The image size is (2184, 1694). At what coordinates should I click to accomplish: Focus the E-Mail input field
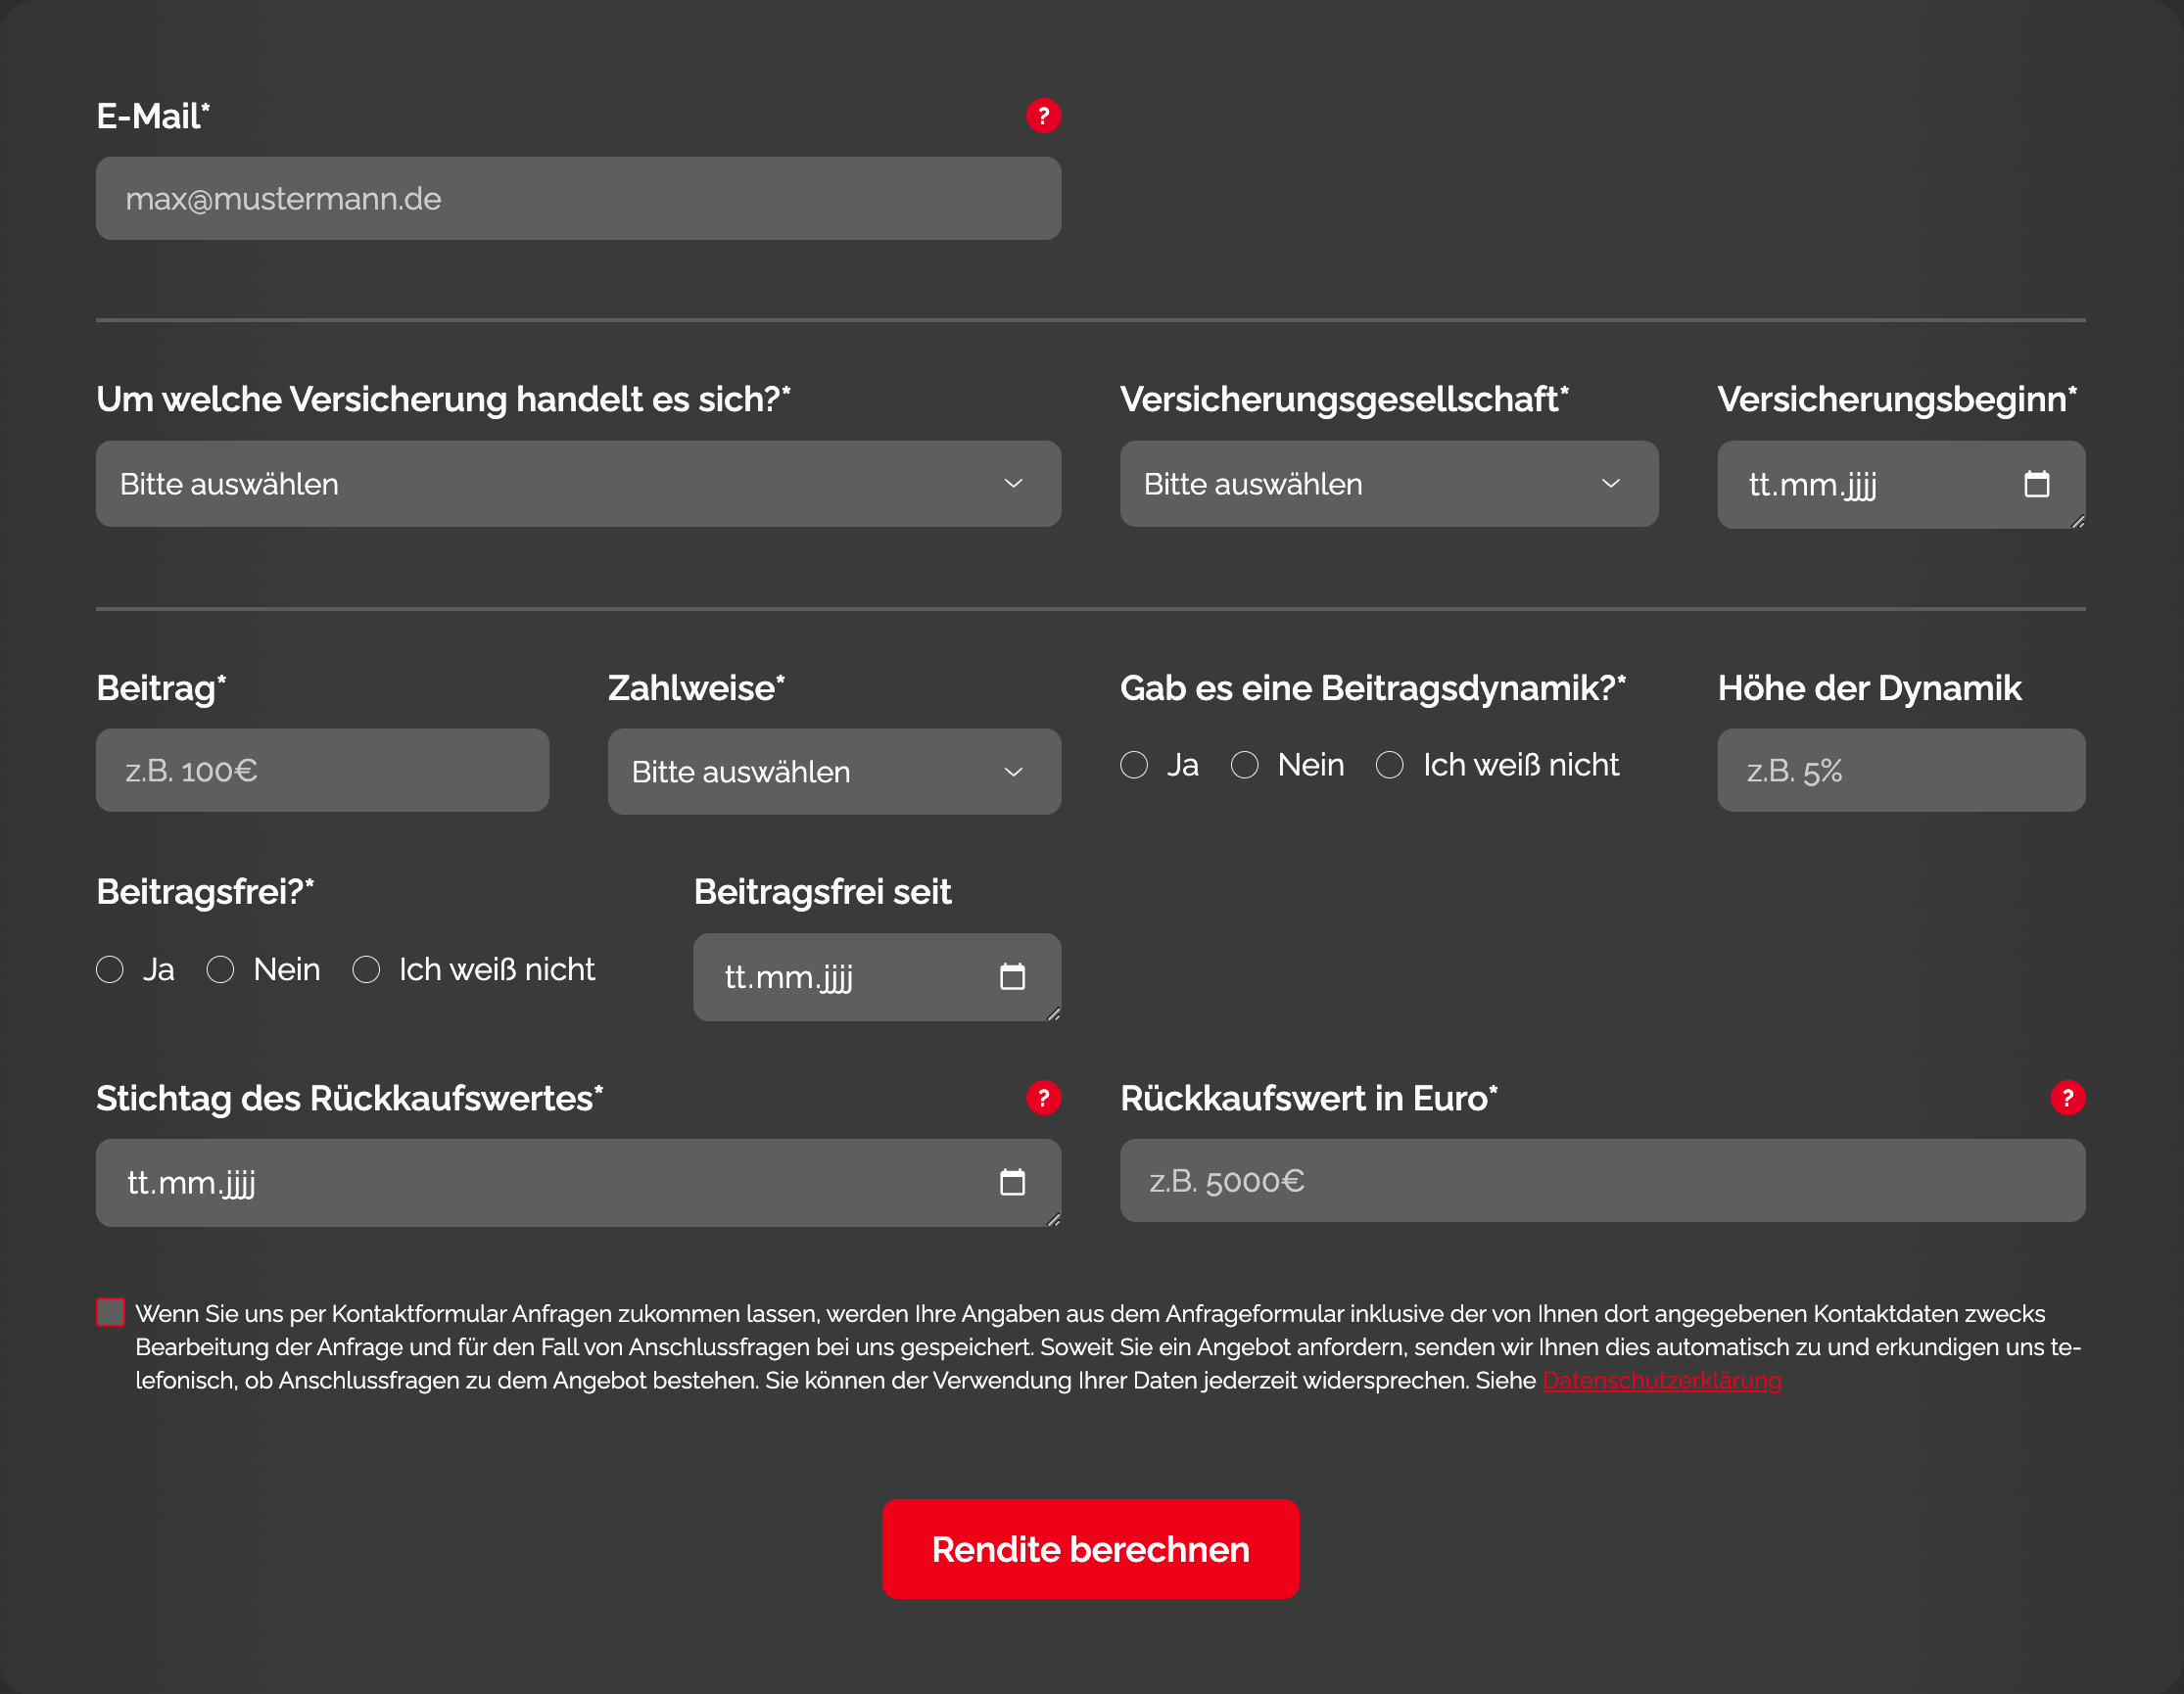pyautogui.click(x=578, y=198)
